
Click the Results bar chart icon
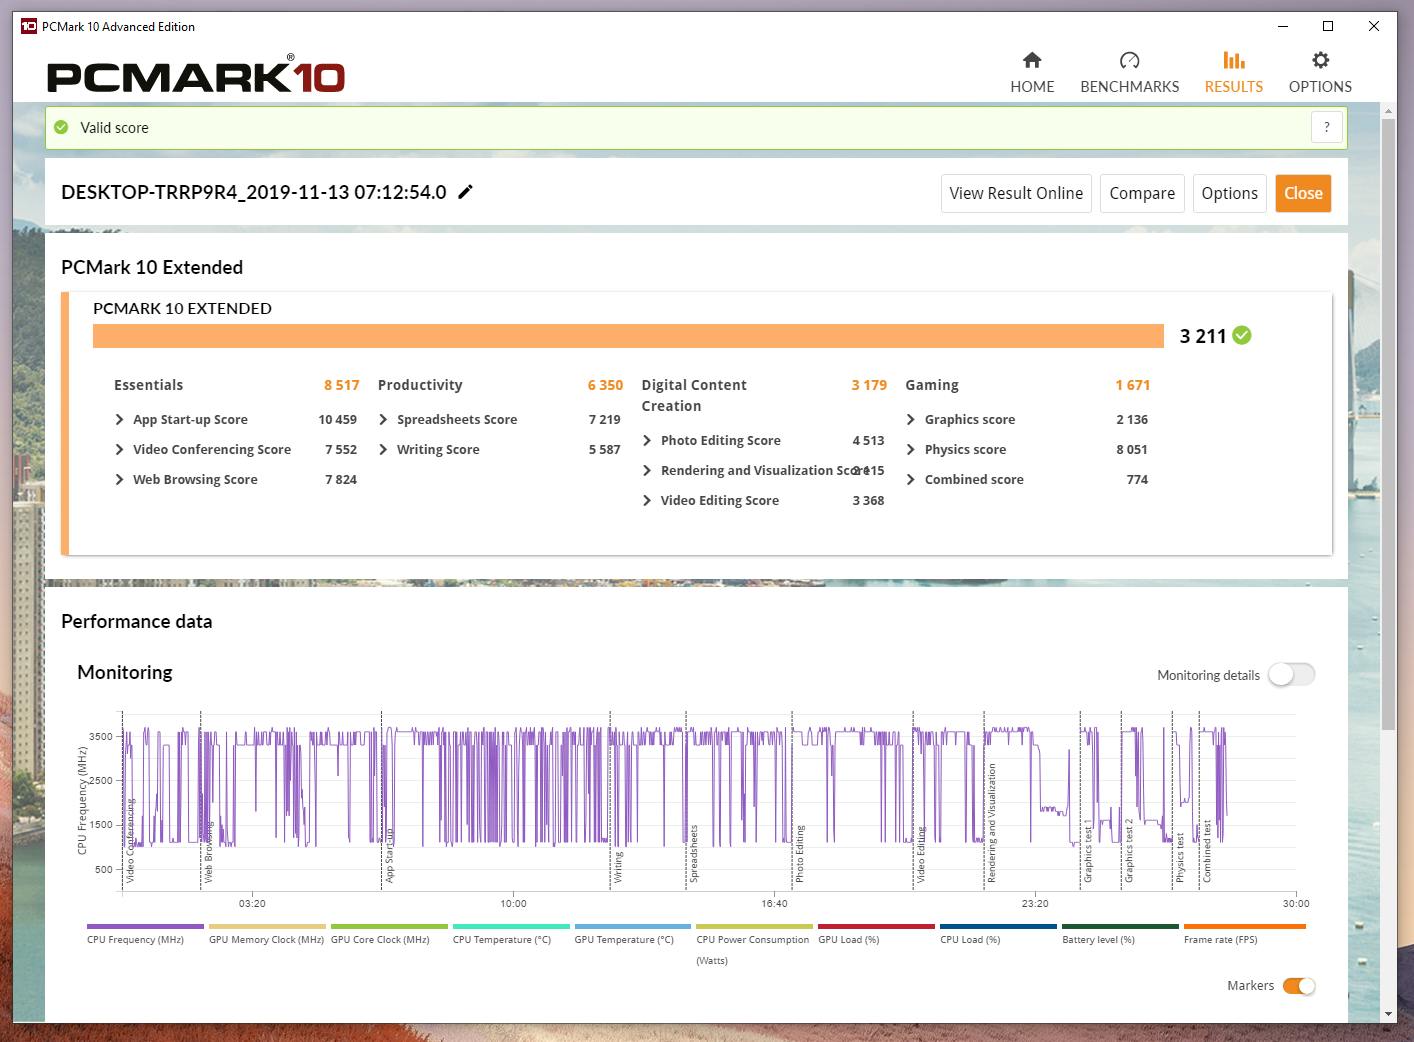click(1233, 61)
